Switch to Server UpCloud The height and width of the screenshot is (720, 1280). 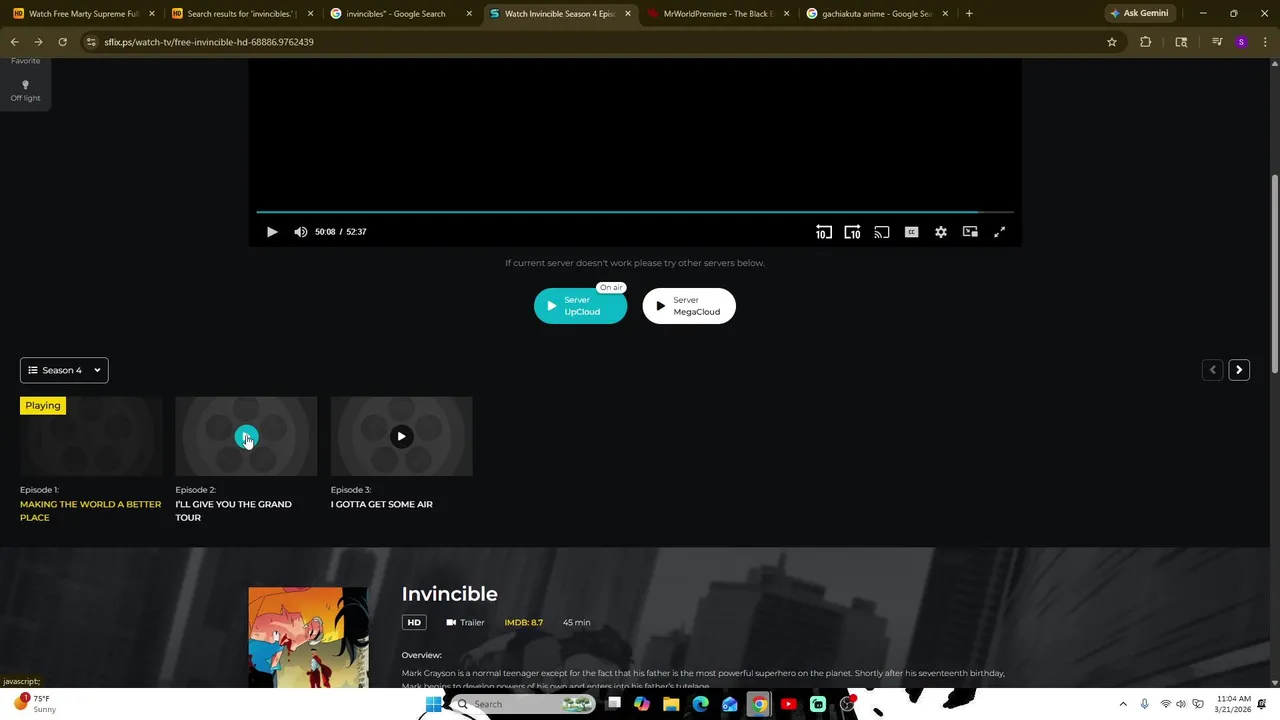tap(580, 306)
